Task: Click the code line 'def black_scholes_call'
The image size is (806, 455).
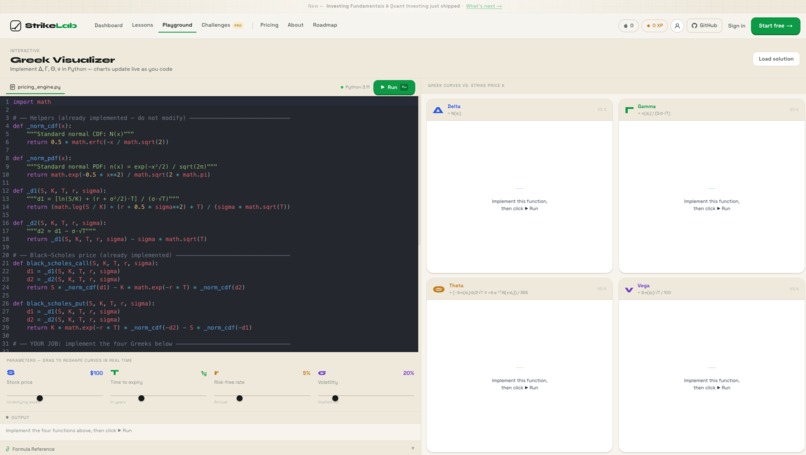Action: pos(85,263)
